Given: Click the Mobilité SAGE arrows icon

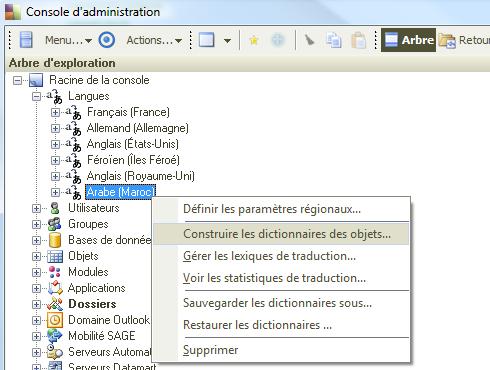Looking at the screenshot, I should pyautogui.click(x=55, y=336).
